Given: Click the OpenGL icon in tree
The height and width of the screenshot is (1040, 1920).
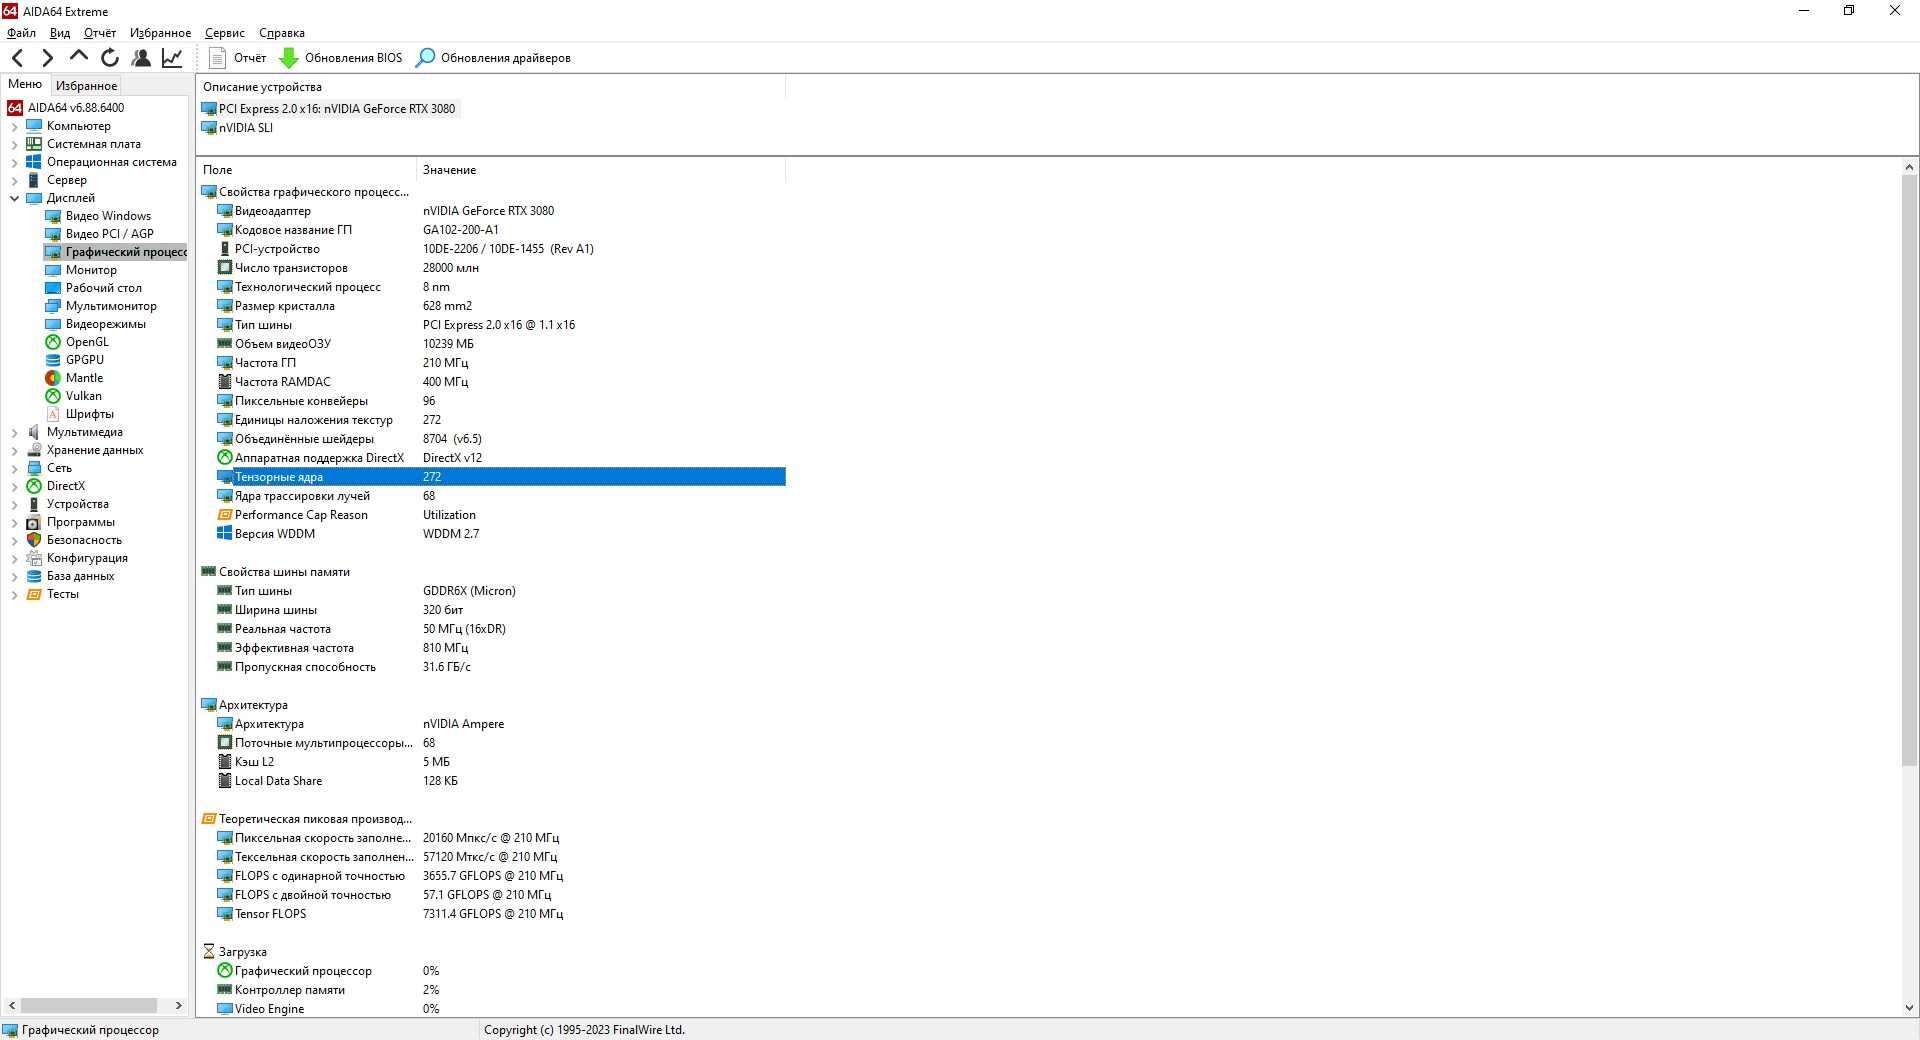Looking at the screenshot, I should point(53,342).
